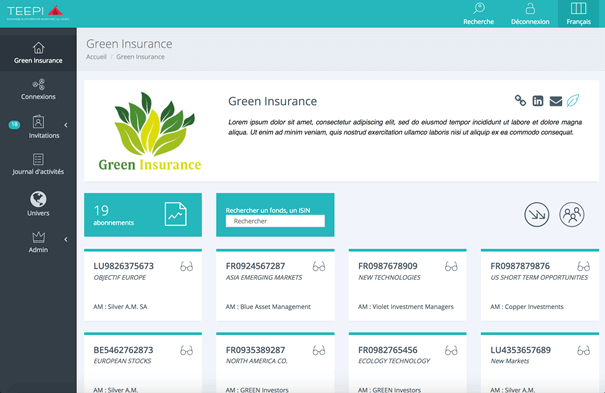
Task: Click glasses icon on FR0987879876 card
Action: tap(583, 266)
